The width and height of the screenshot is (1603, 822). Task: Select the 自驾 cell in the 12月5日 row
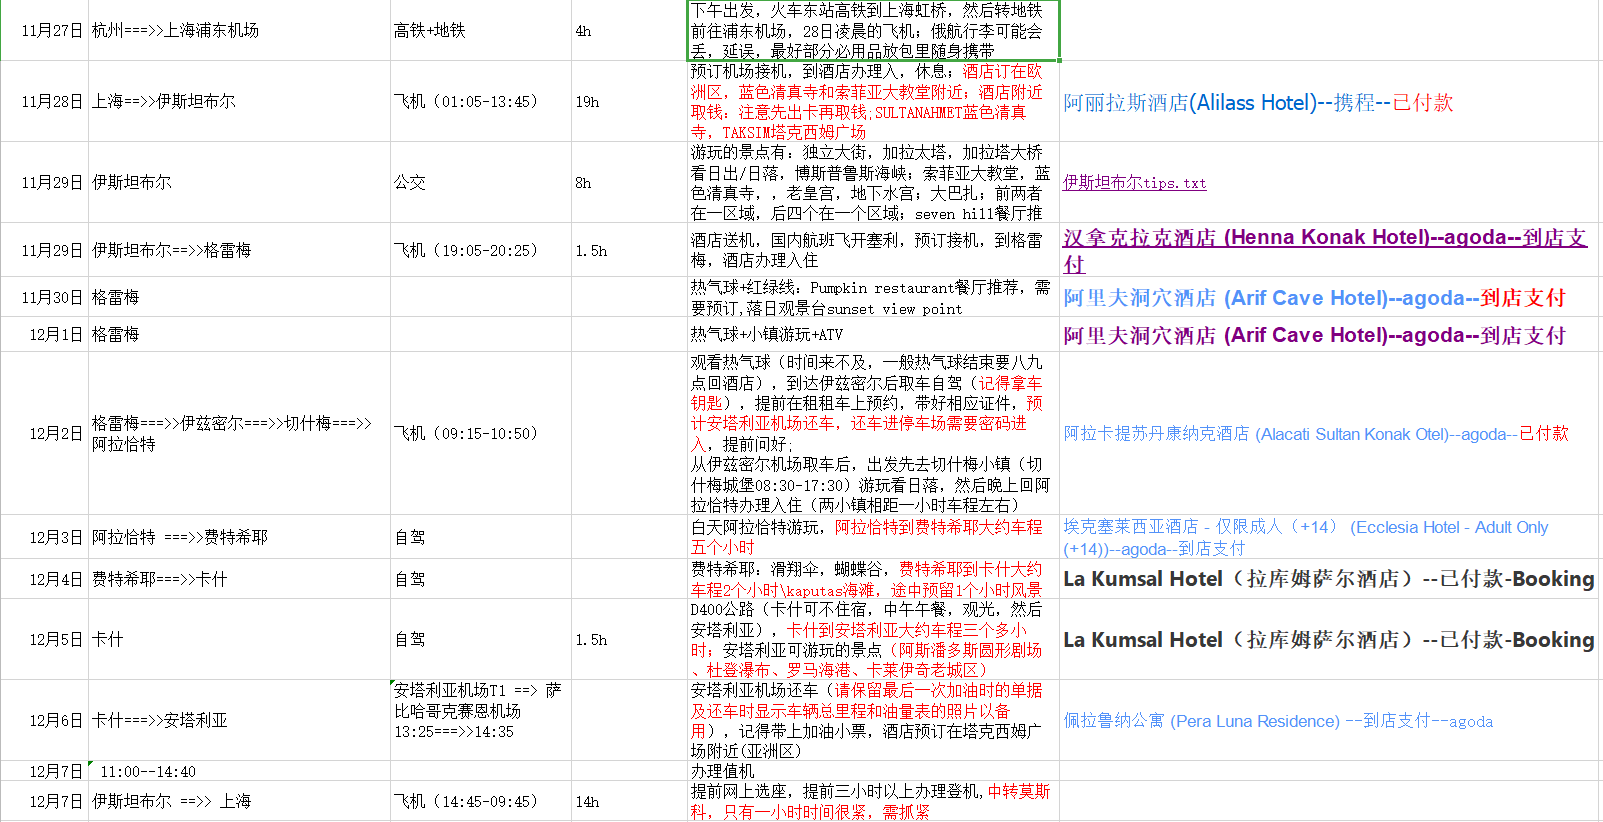(x=481, y=640)
